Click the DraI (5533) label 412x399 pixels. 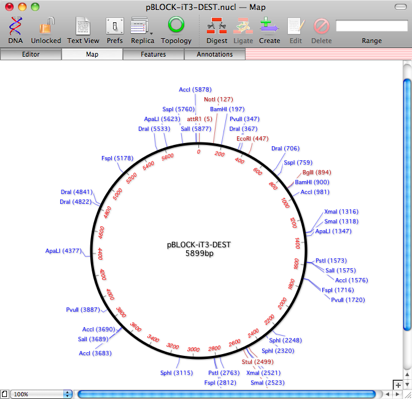click(154, 129)
